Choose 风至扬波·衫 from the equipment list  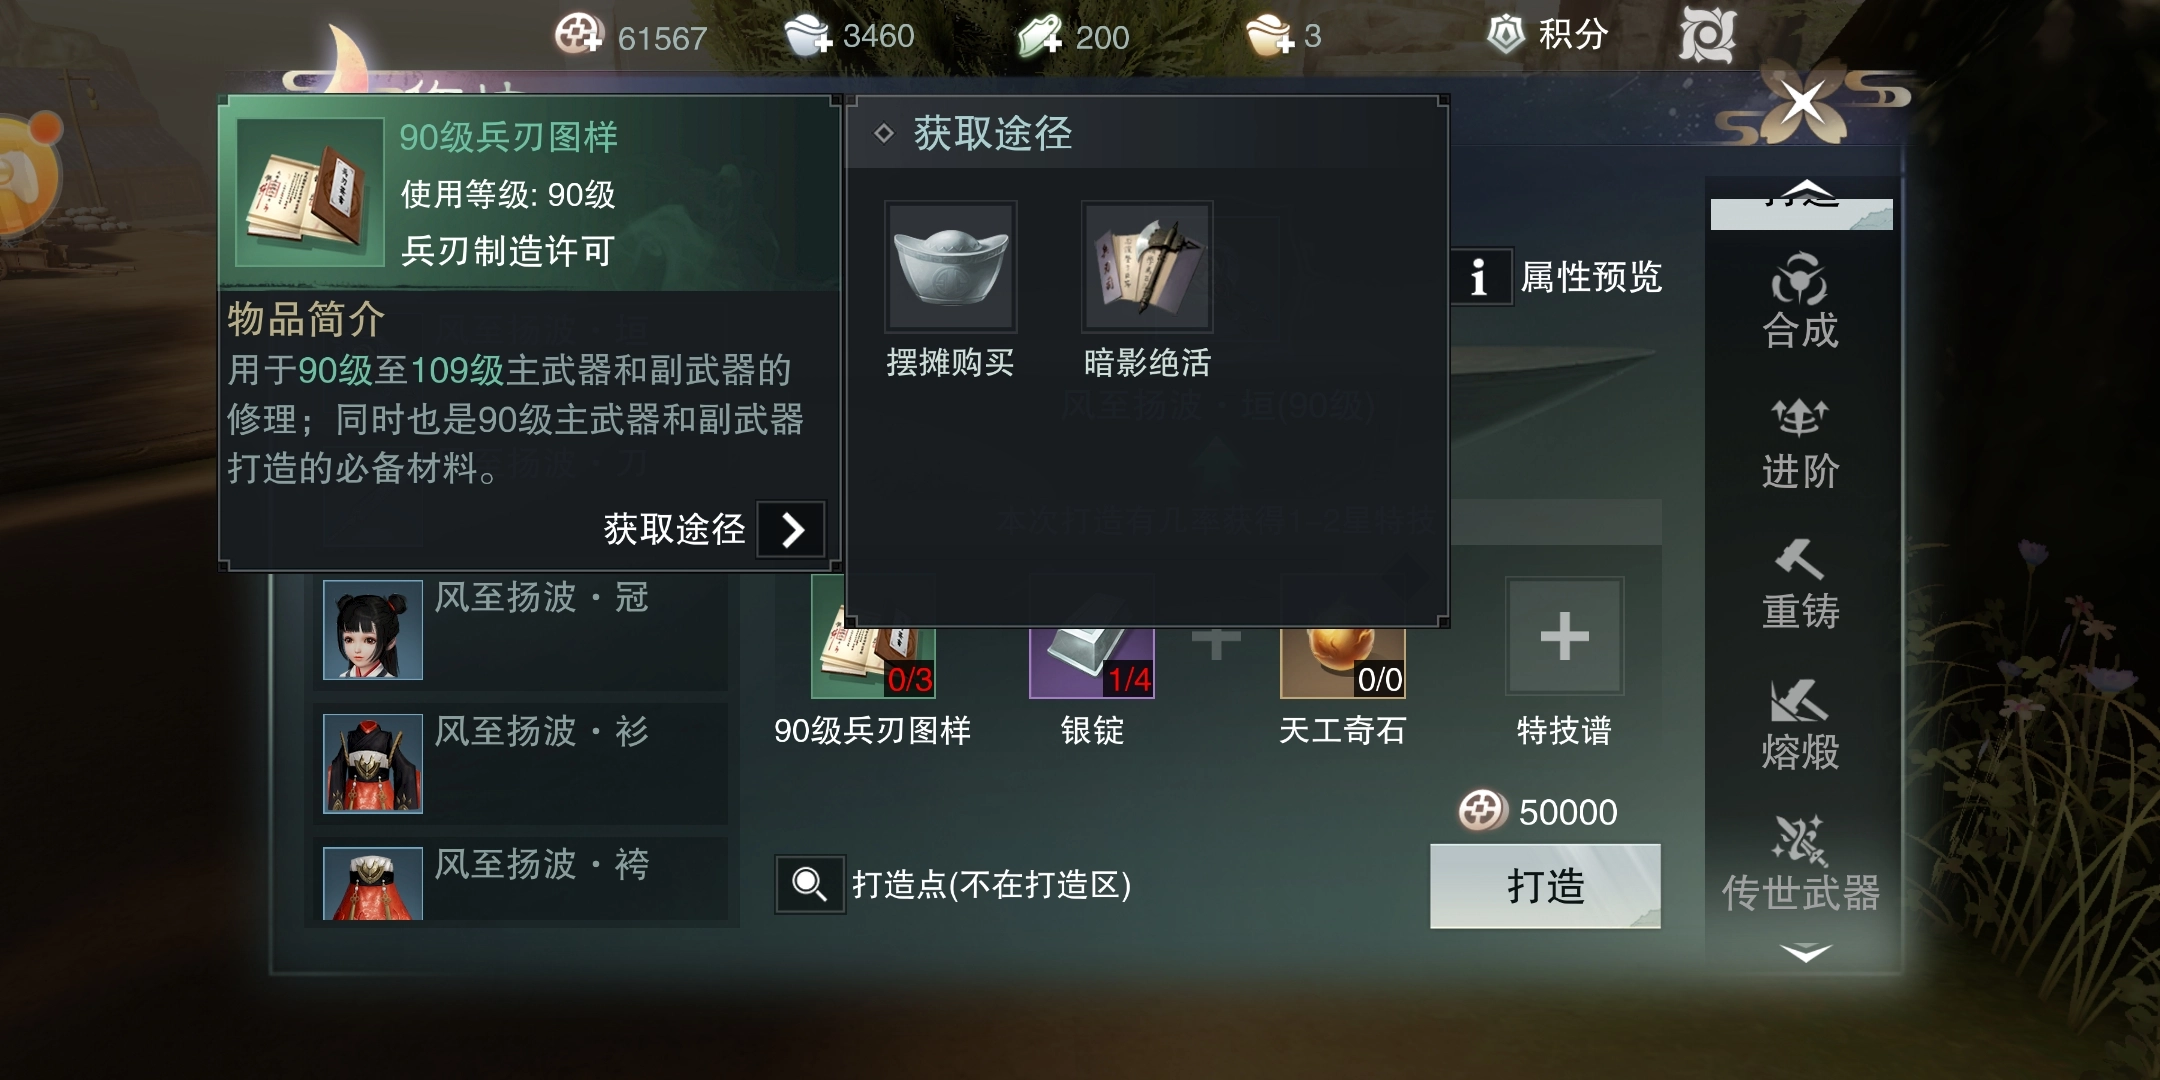point(521,763)
